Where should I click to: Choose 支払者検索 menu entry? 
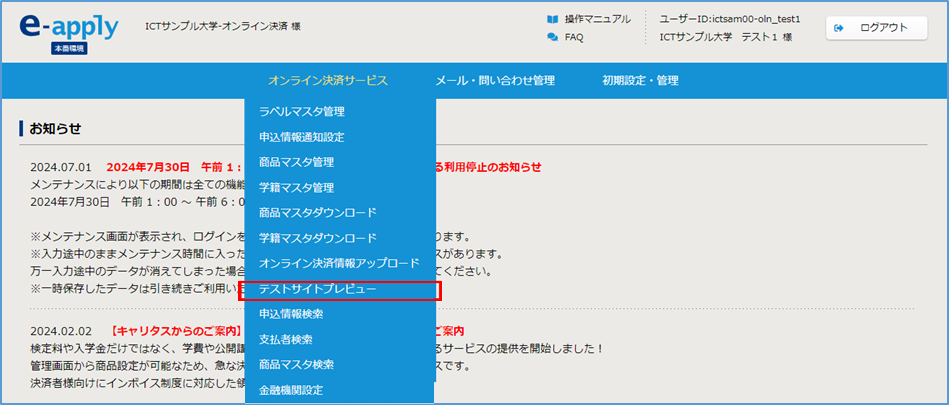[284, 339]
